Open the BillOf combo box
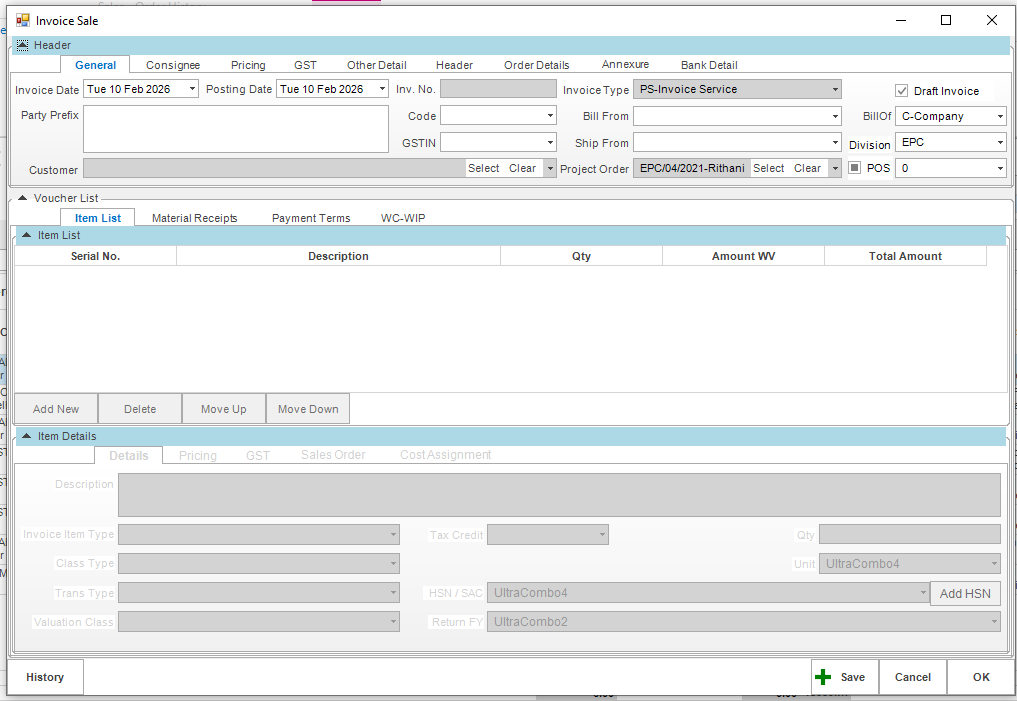The width and height of the screenshot is (1017, 701). (x=999, y=116)
